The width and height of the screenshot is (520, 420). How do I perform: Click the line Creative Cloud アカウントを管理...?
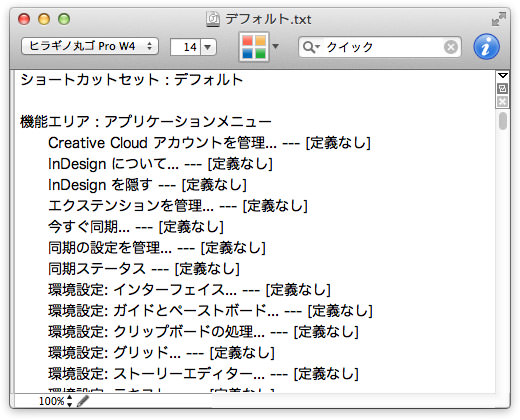click(x=209, y=143)
